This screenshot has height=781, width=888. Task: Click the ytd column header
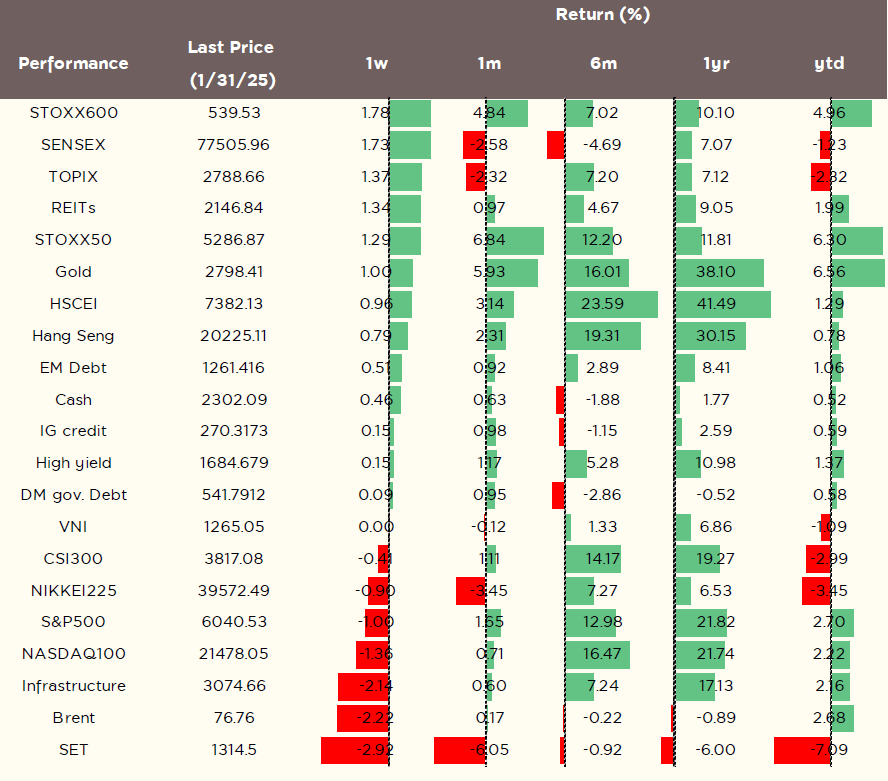pyautogui.click(x=829, y=63)
